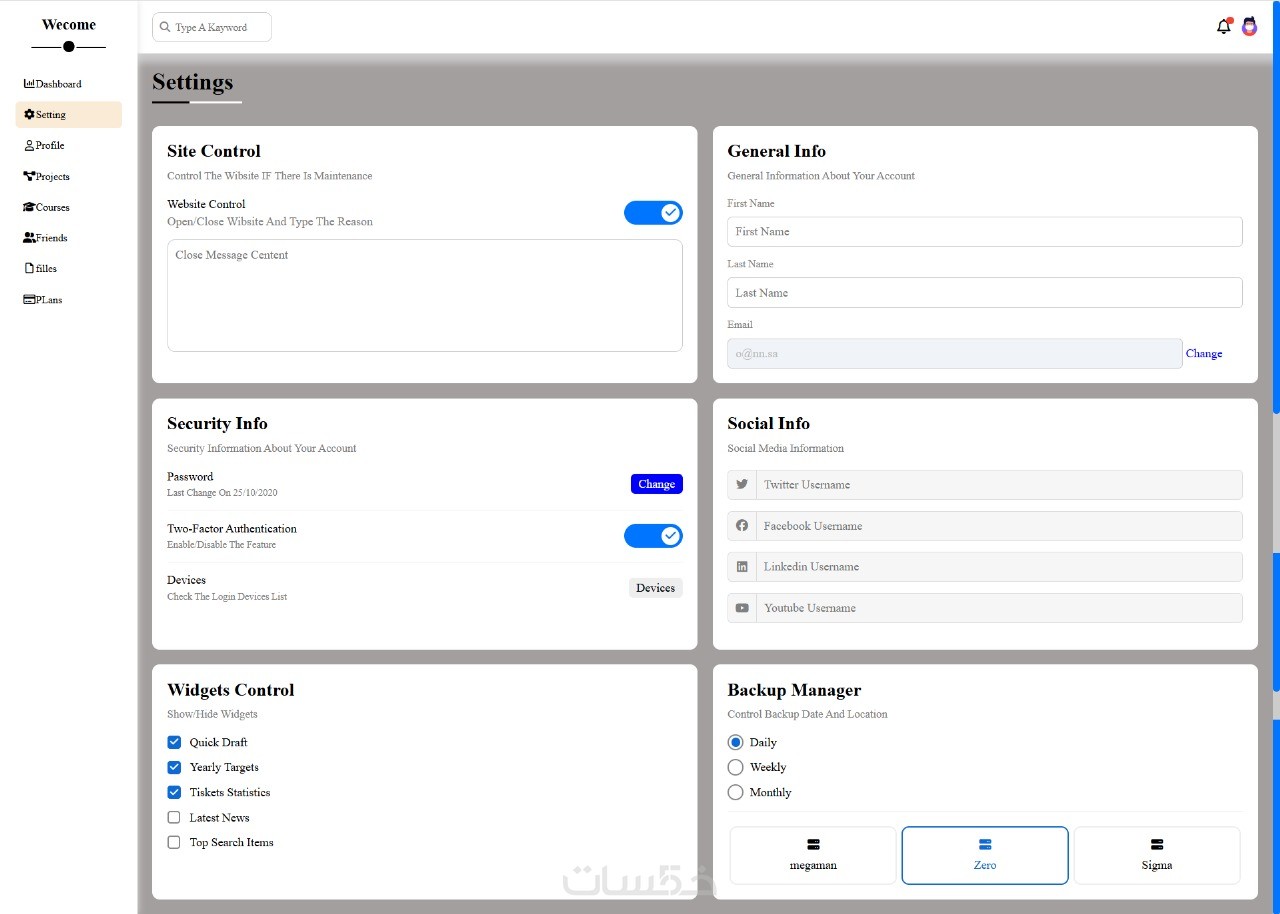Click the server icon above Zero
Image resolution: width=1280 pixels, height=914 pixels.
[985, 845]
